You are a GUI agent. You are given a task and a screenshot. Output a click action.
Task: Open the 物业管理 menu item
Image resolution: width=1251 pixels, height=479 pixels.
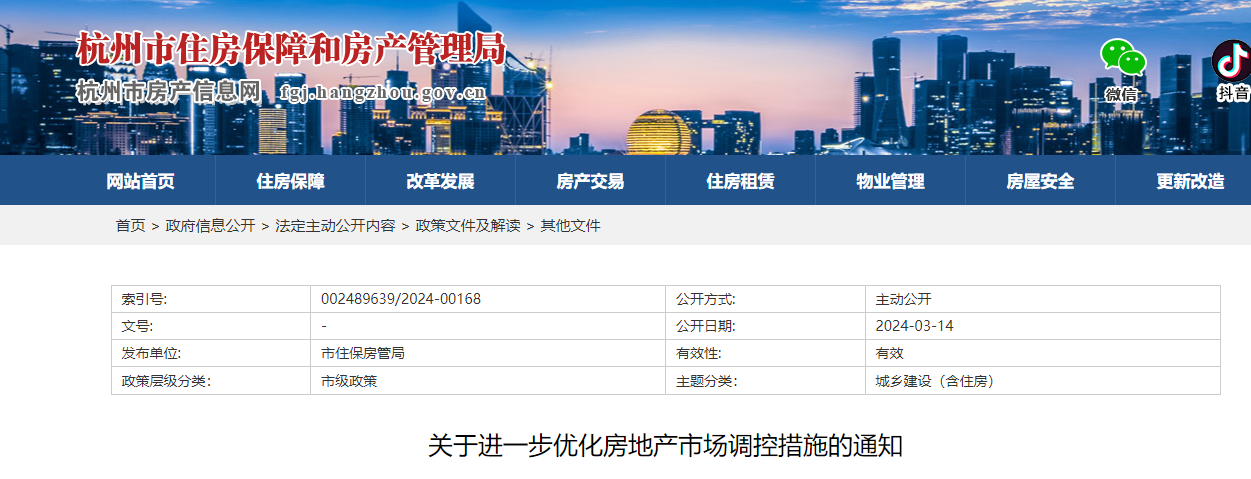click(891, 181)
